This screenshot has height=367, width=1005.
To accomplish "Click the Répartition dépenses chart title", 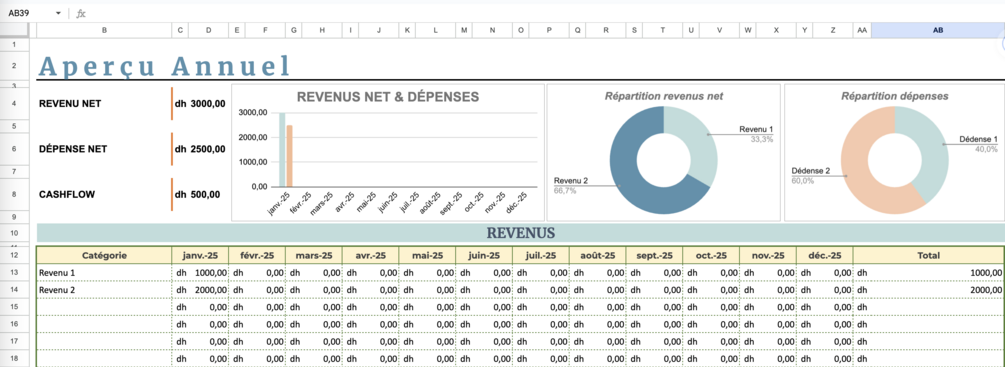I will (894, 96).
